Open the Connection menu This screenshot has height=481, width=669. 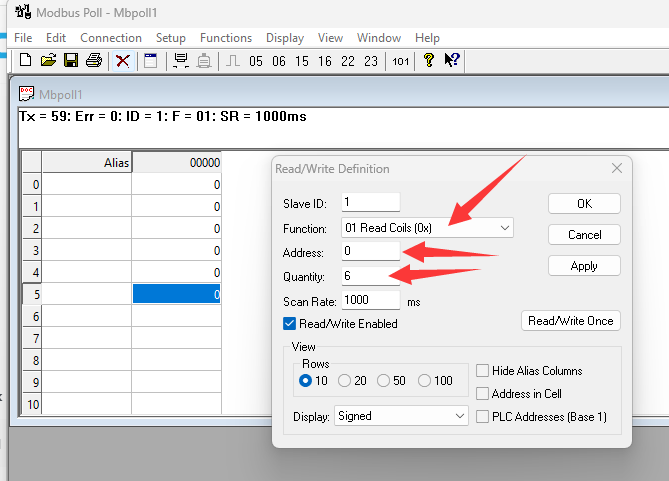point(110,38)
